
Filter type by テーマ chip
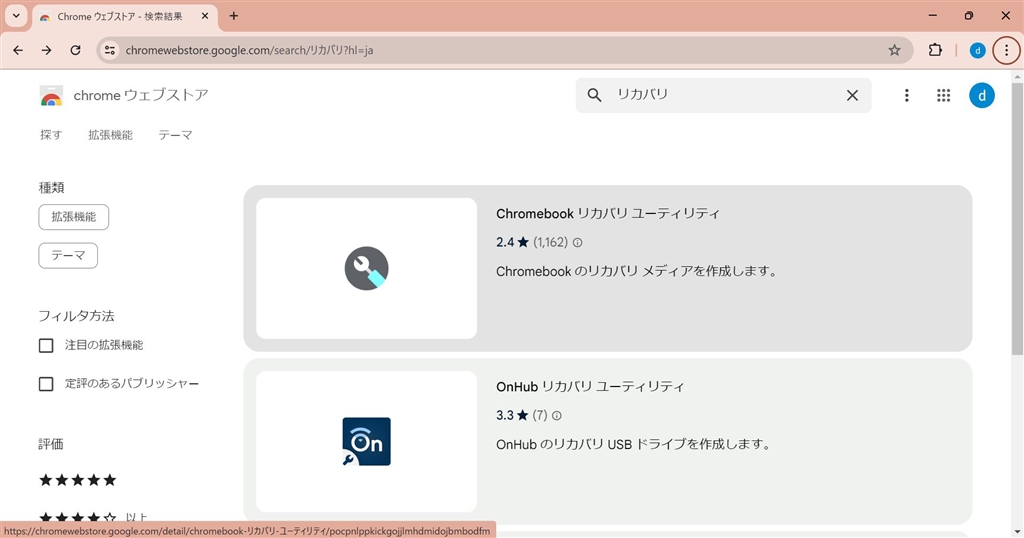(x=68, y=255)
